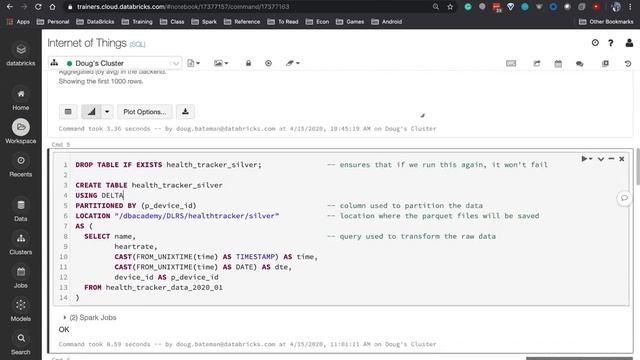Delete the cell with the X icon
Image resolution: width=640 pixels, height=360 pixels.
tap(622, 159)
